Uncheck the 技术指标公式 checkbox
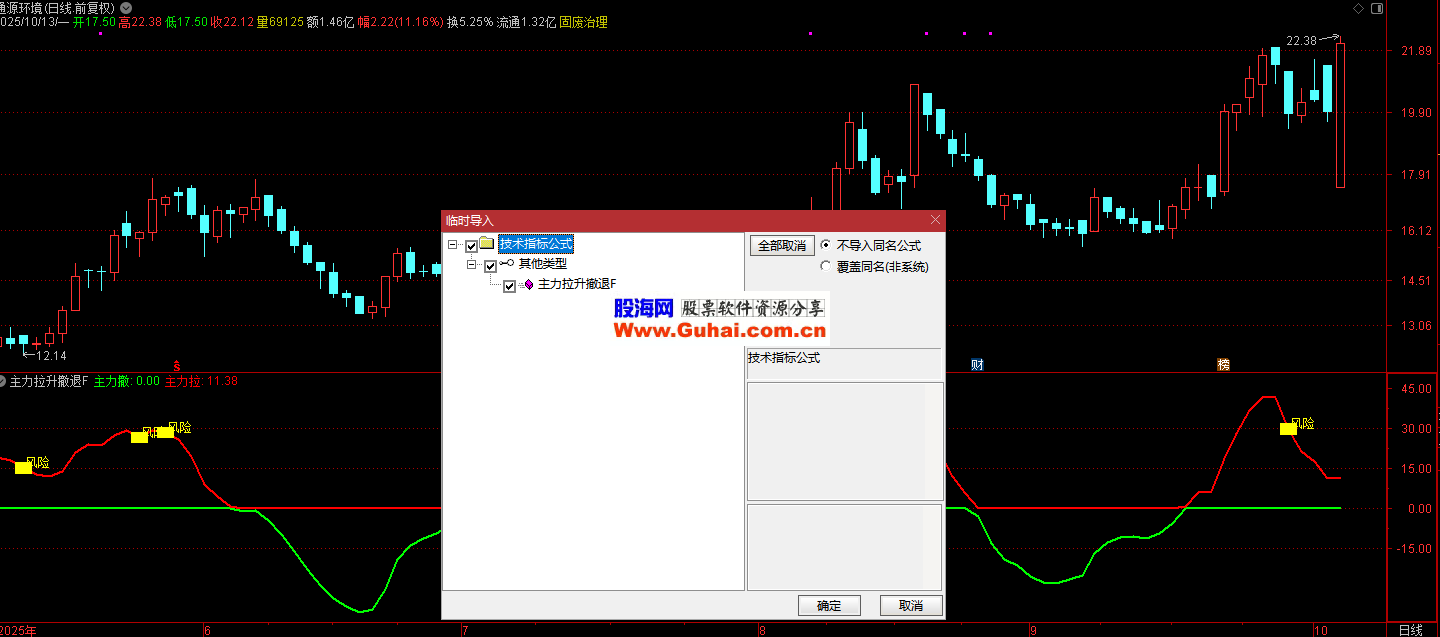The height and width of the screenshot is (637, 1440). pos(471,245)
